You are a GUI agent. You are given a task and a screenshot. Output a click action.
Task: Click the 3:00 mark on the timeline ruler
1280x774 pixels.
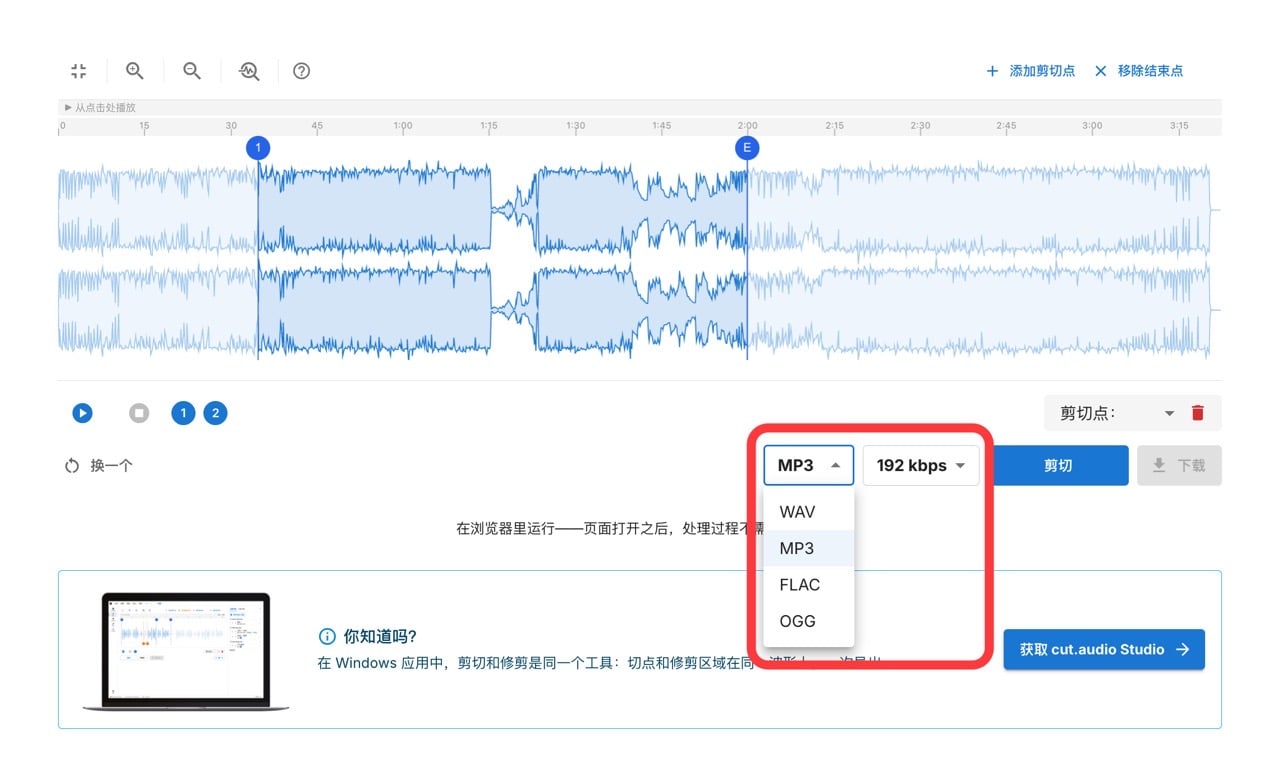1092,126
